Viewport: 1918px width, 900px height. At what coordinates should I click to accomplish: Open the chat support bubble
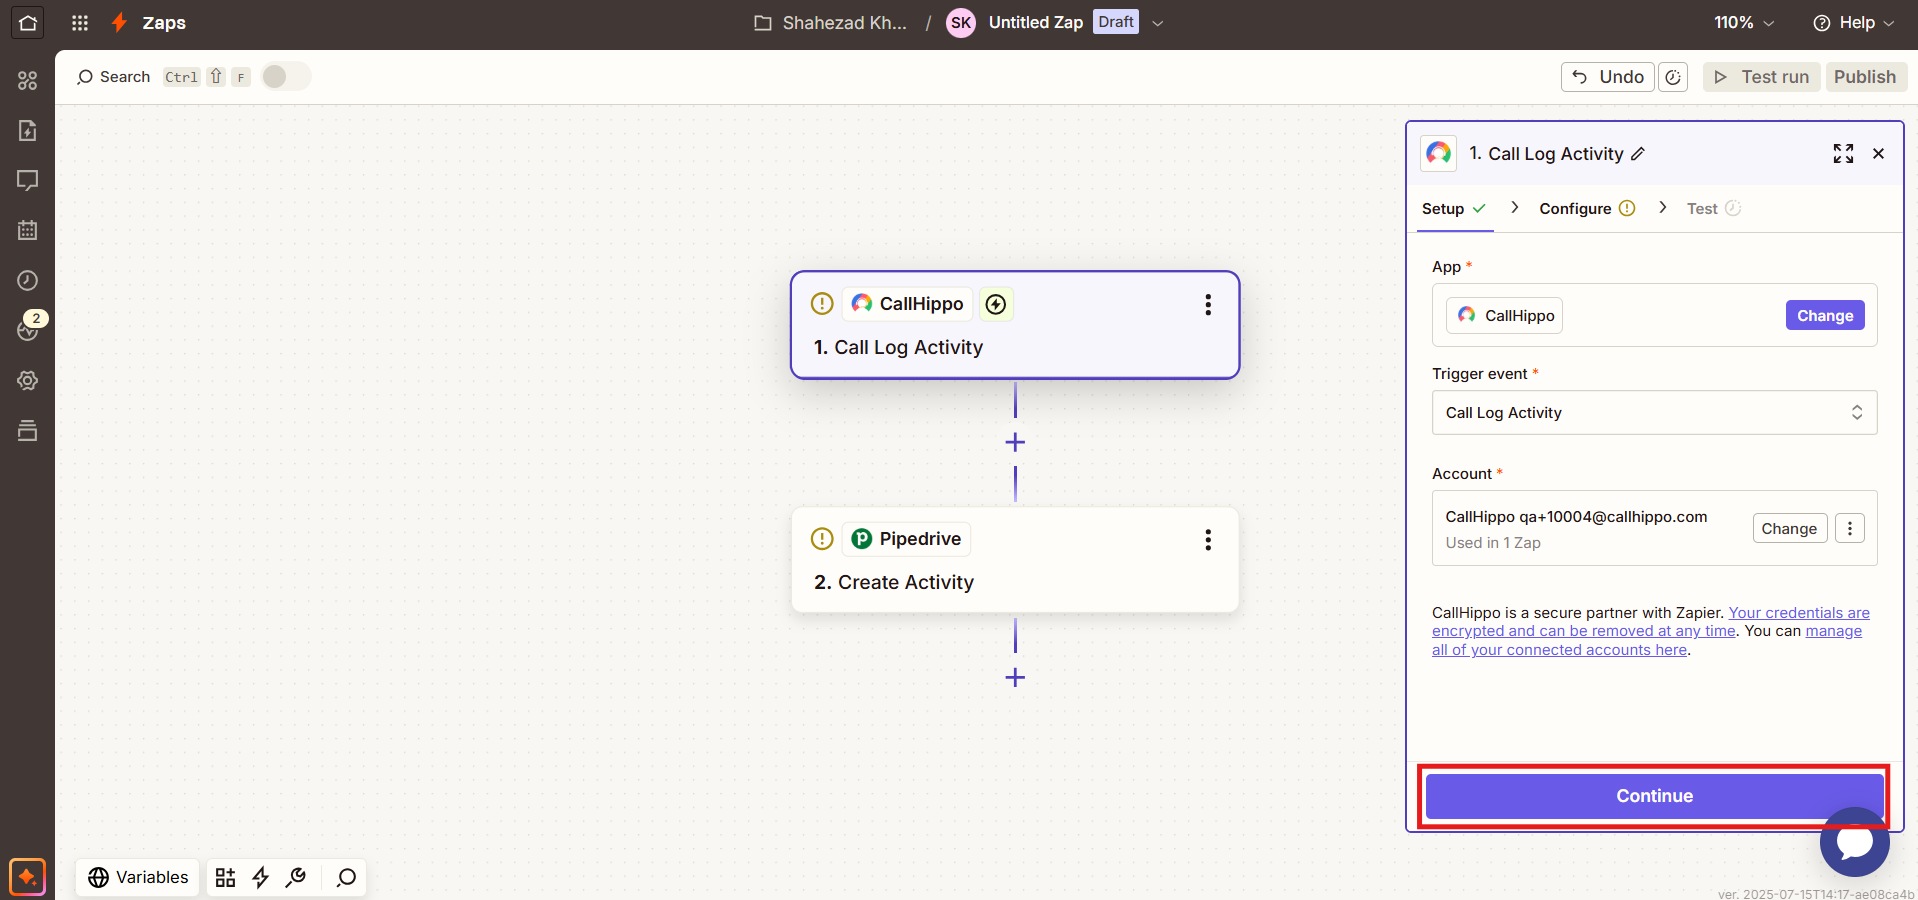[x=1854, y=842]
